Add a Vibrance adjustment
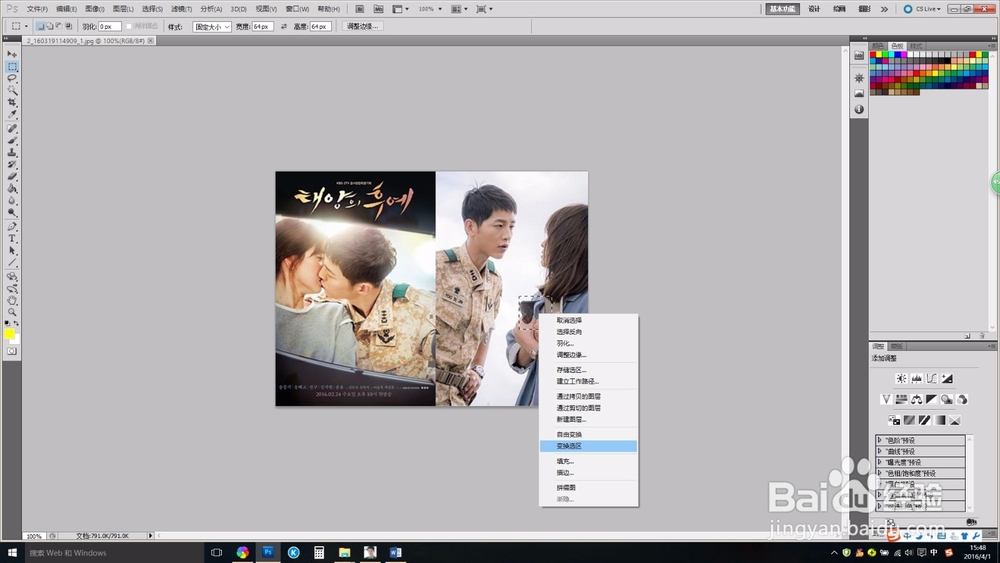 point(886,399)
